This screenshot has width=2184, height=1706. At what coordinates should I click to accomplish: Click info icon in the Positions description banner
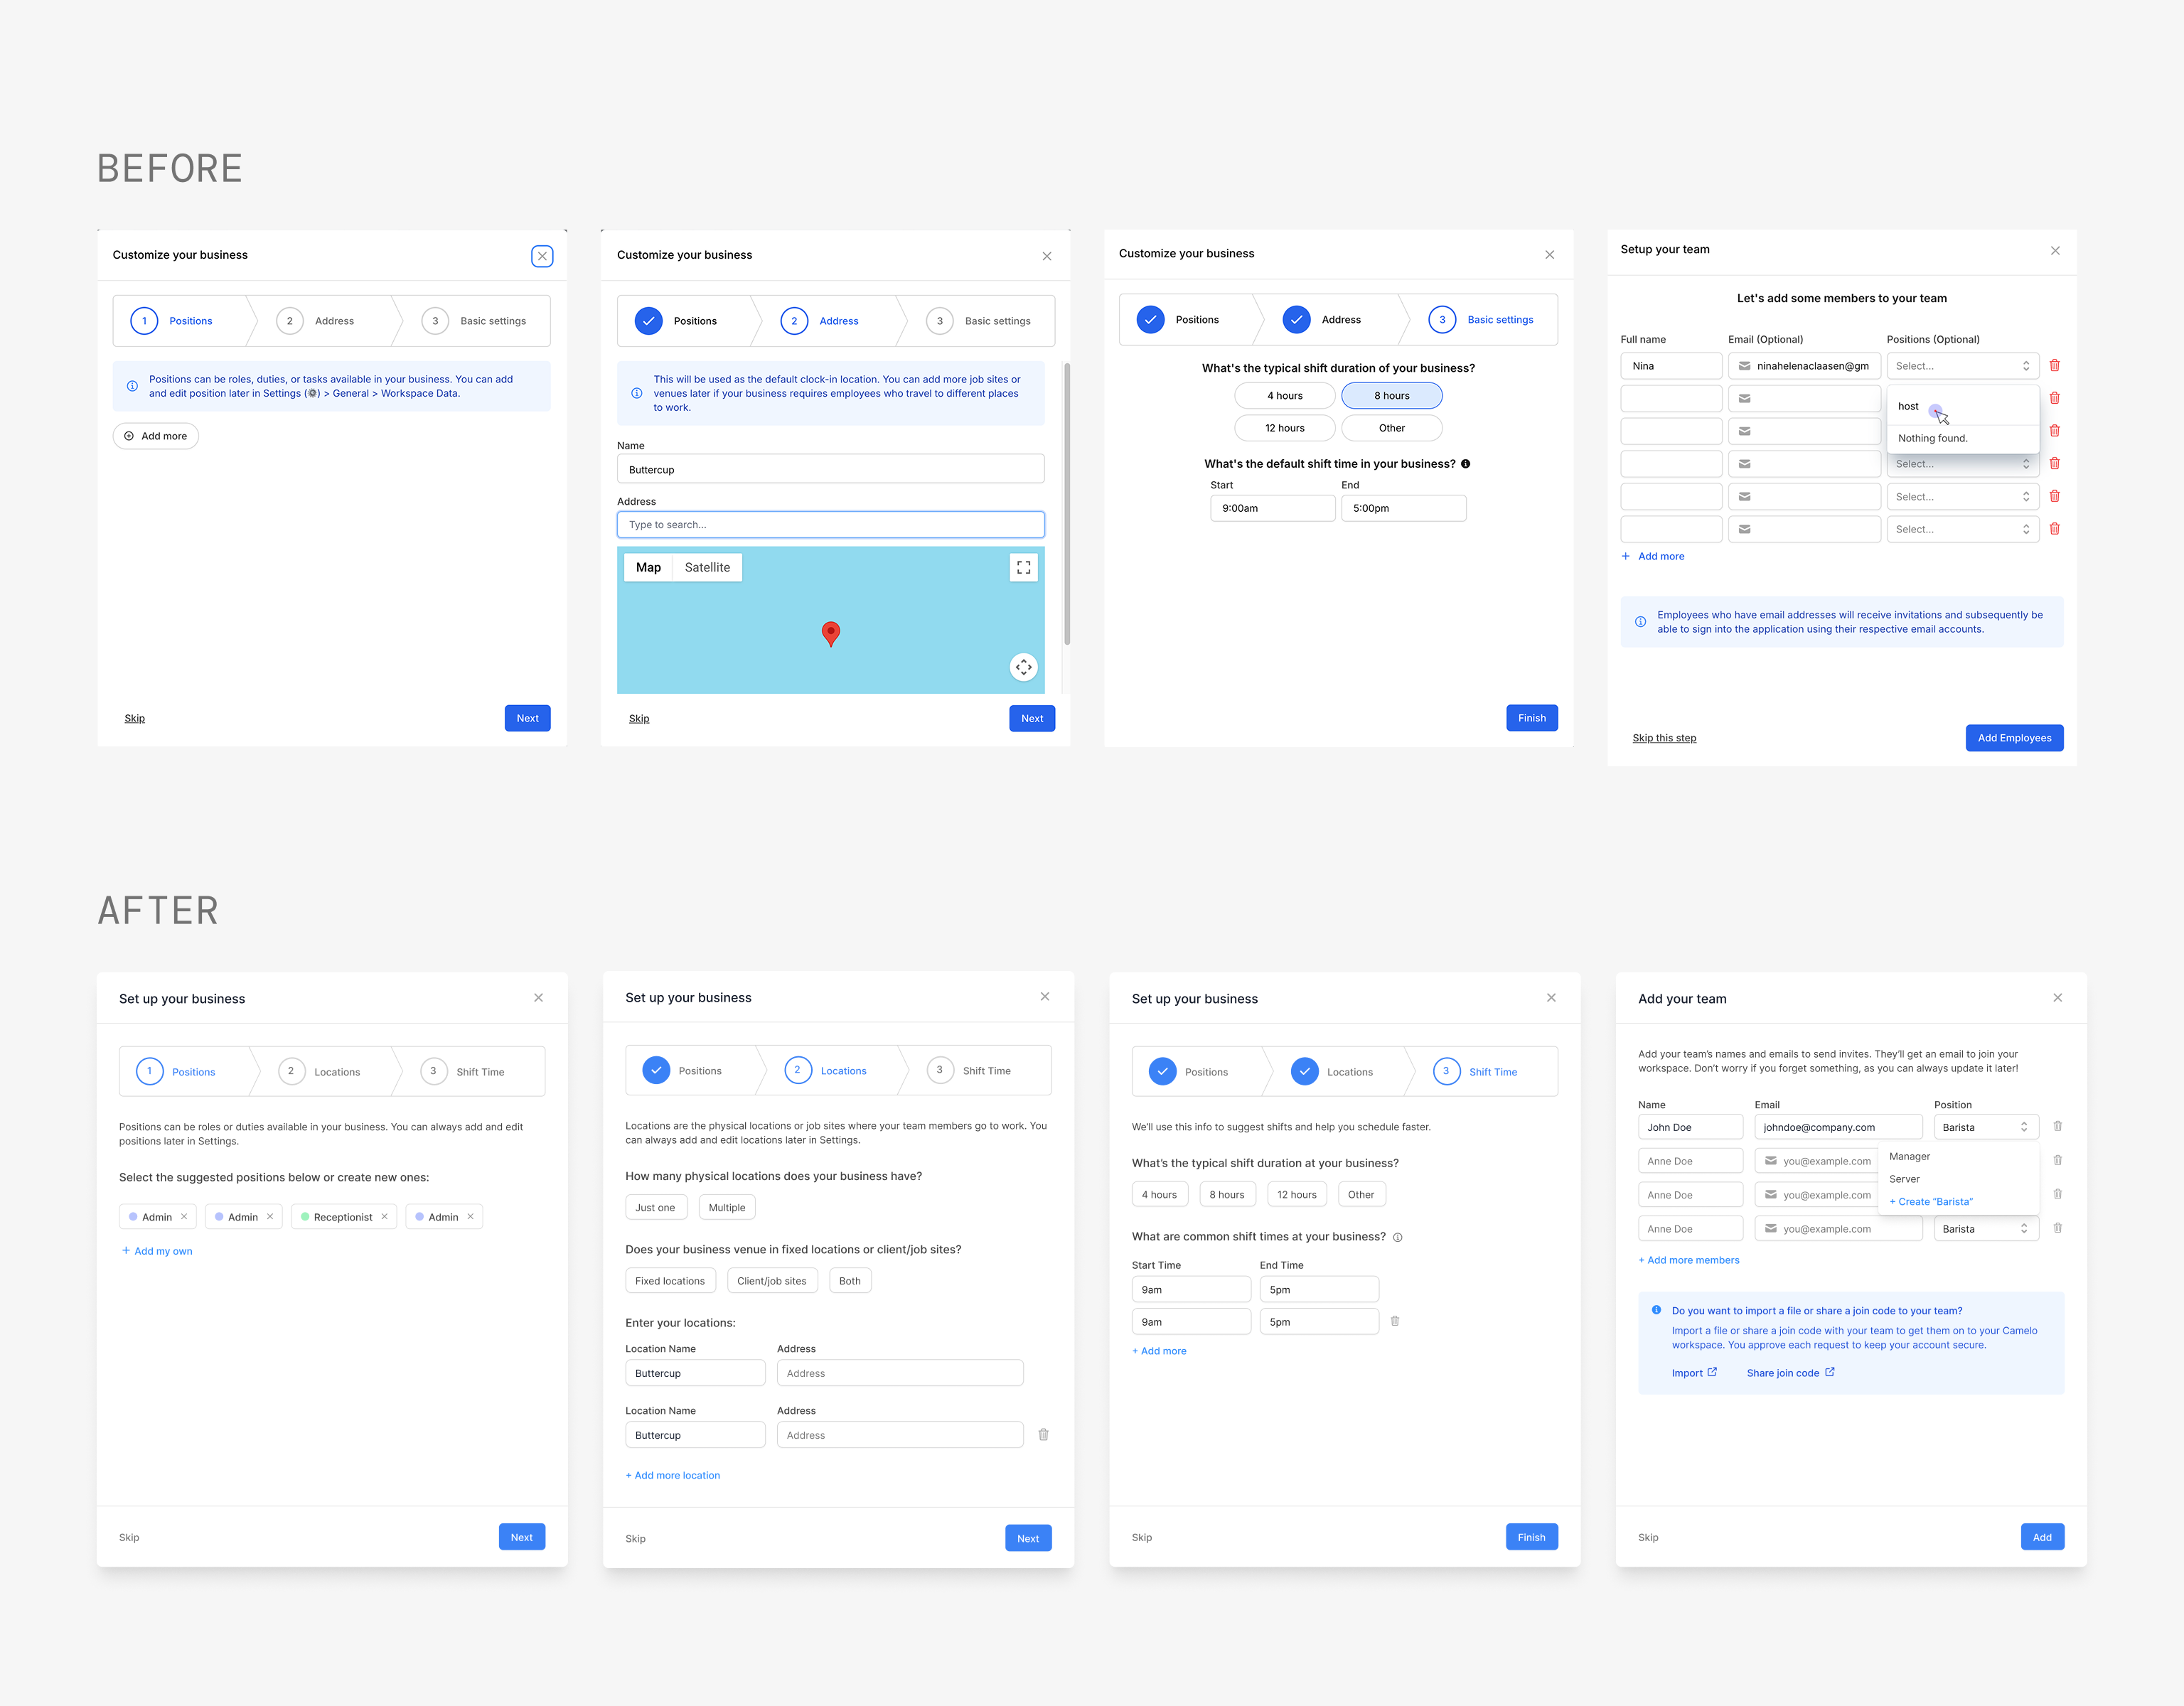(x=132, y=386)
